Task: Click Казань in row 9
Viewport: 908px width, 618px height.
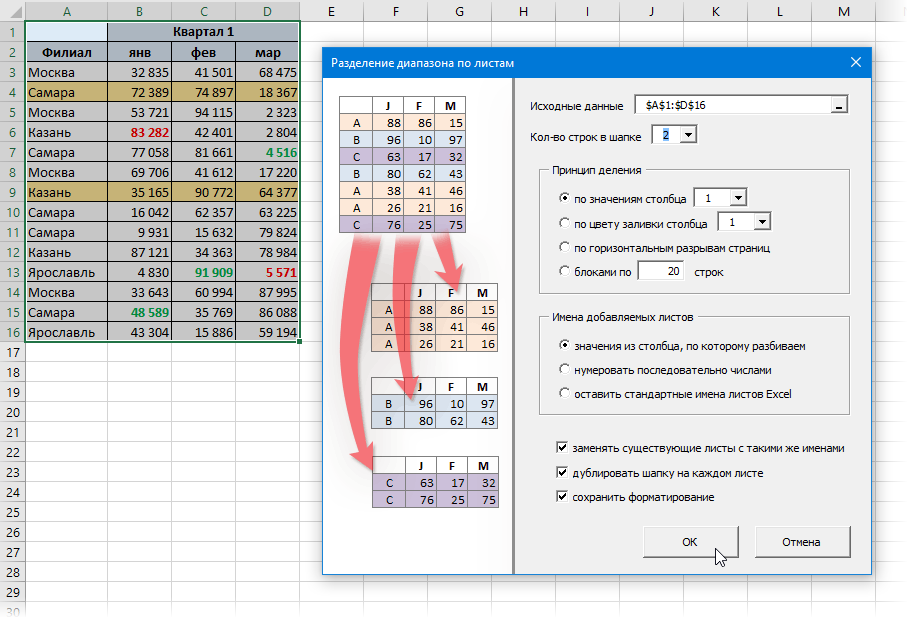Action: tap(67, 192)
